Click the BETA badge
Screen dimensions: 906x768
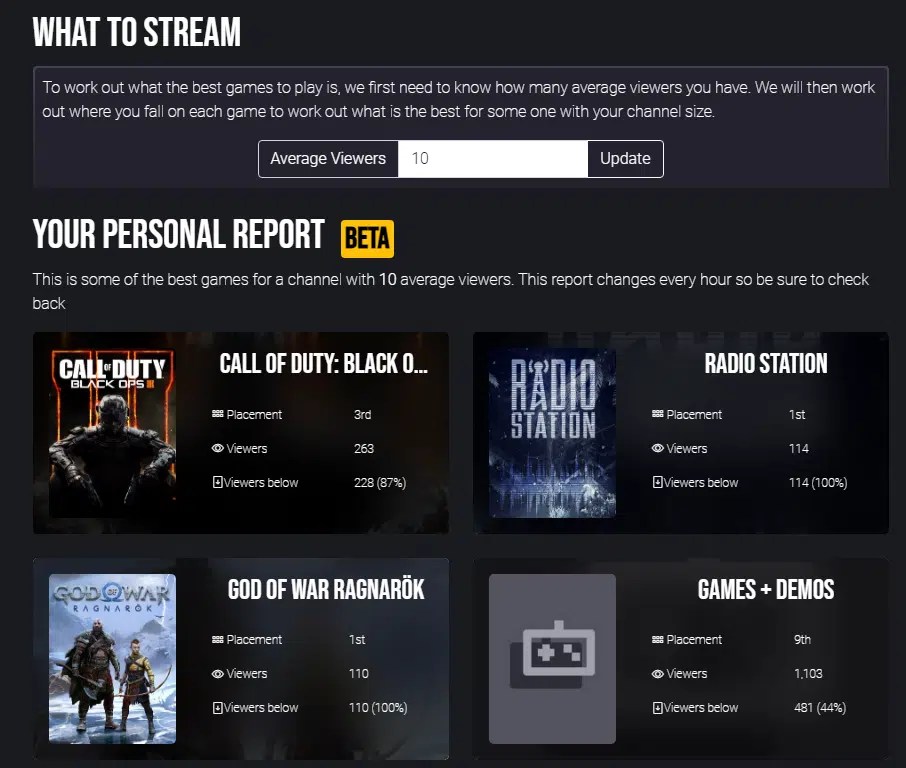point(366,238)
